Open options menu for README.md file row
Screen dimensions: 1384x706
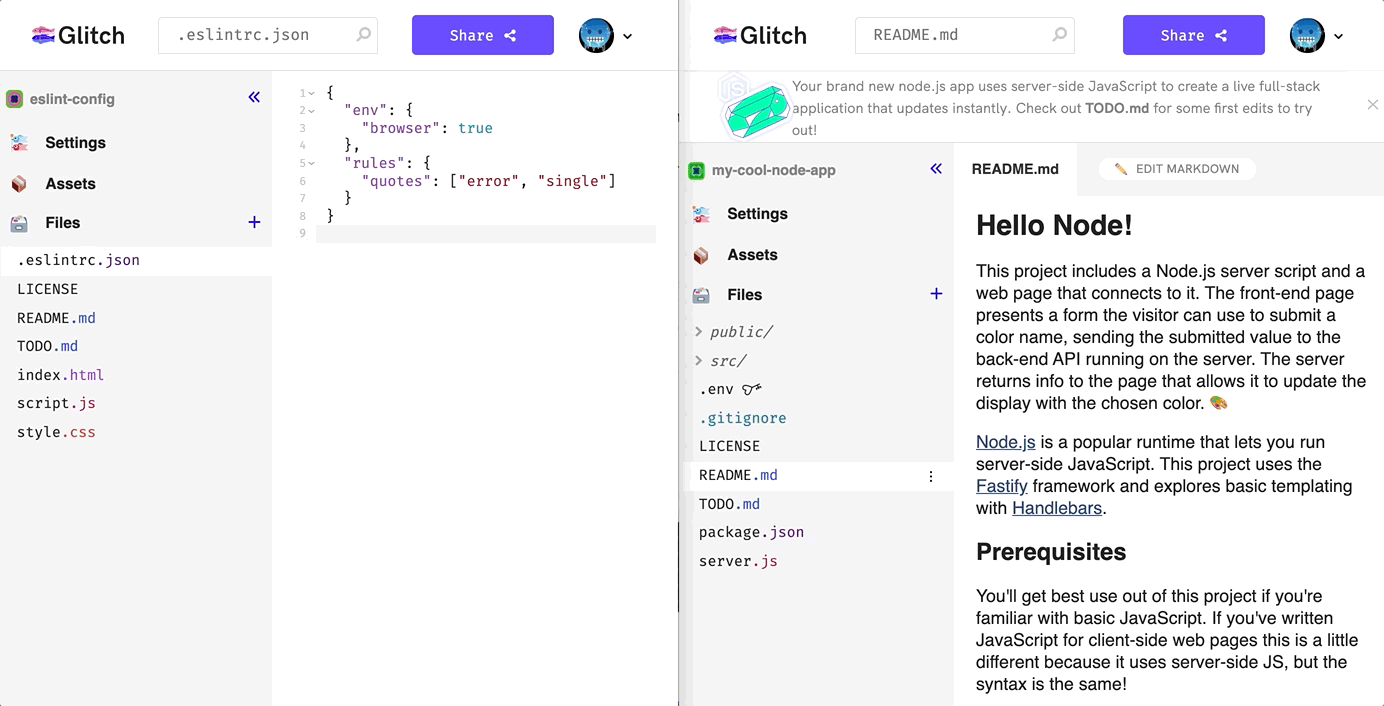click(x=931, y=476)
